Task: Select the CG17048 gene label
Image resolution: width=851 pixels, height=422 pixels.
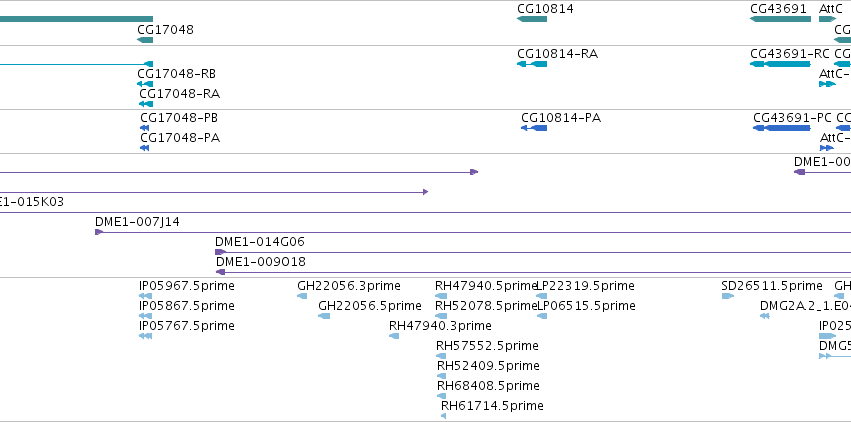Action: (x=165, y=30)
